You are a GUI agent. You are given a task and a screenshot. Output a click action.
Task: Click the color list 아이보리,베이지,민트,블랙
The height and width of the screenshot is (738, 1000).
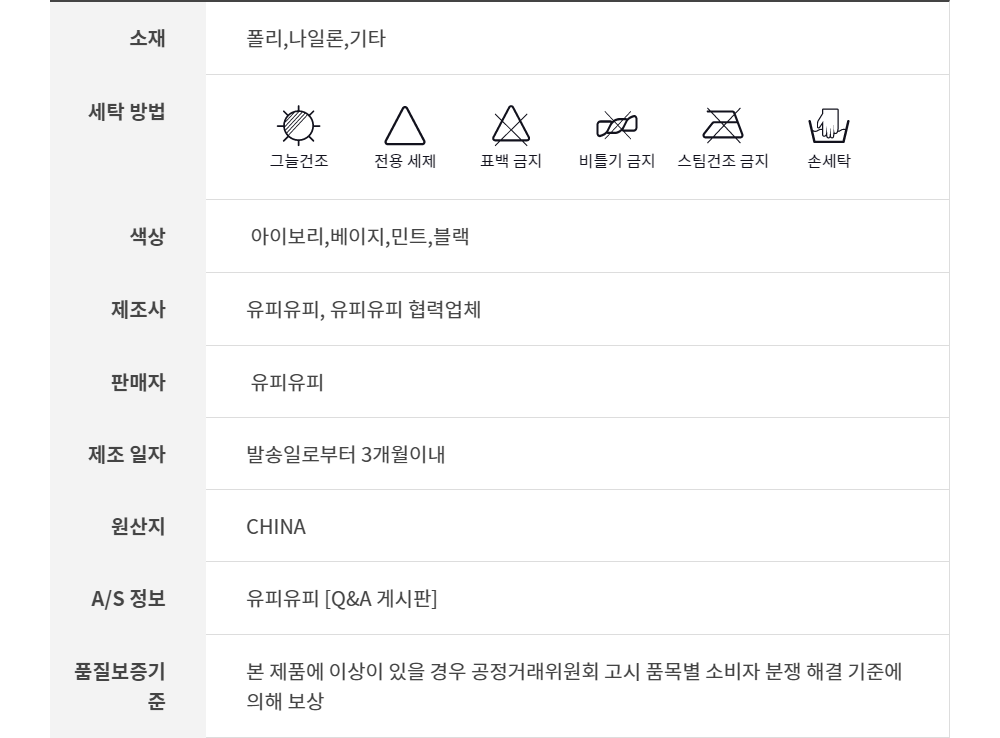360,237
